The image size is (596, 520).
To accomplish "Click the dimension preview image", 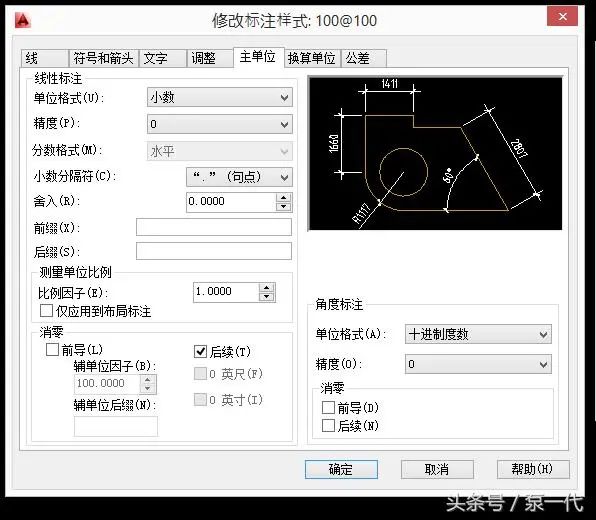I will pyautogui.click(x=435, y=153).
